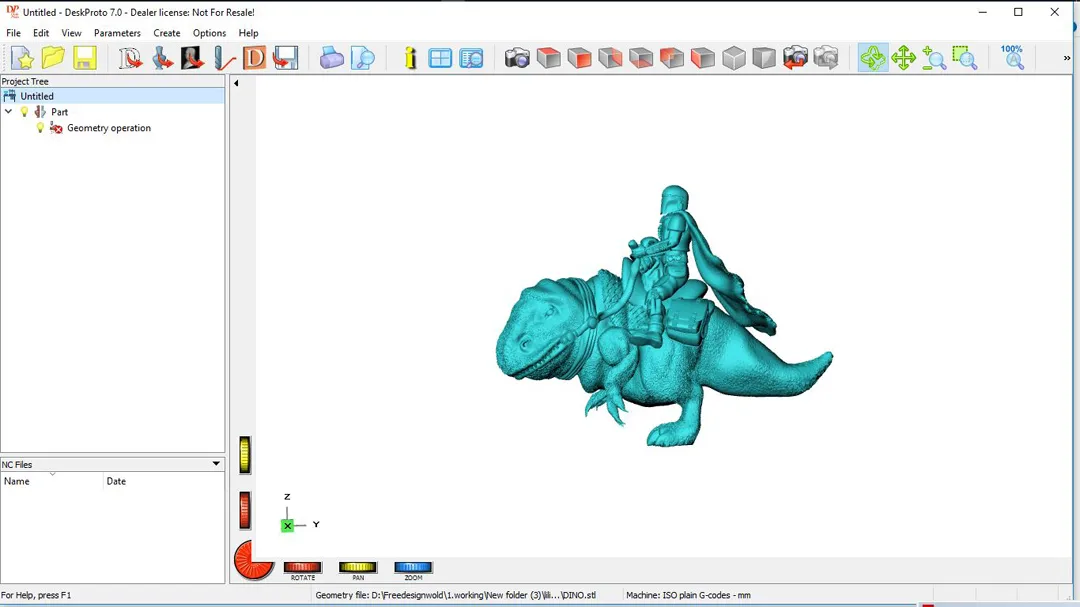Image resolution: width=1080 pixels, height=607 pixels.
Task: Click the red vertical thumbwheel
Action: 245,511
